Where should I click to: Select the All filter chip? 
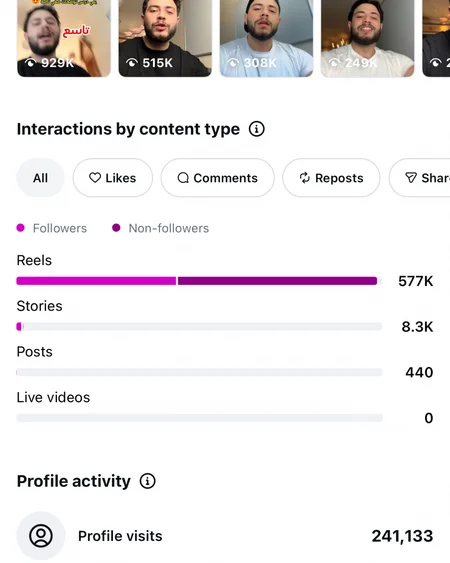tap(40, 178)
